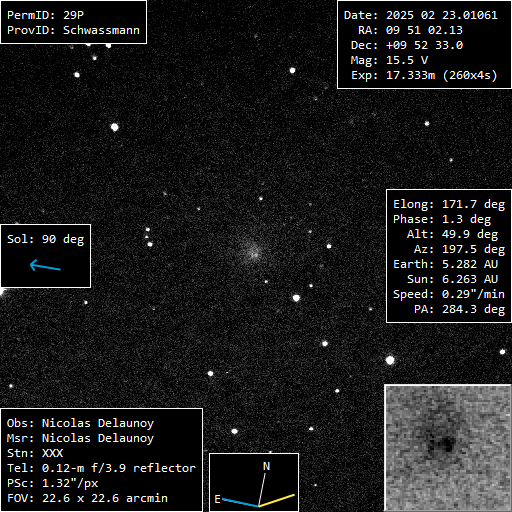
Task: Click the 'E' compass label
Action: [x=217, y=499]
